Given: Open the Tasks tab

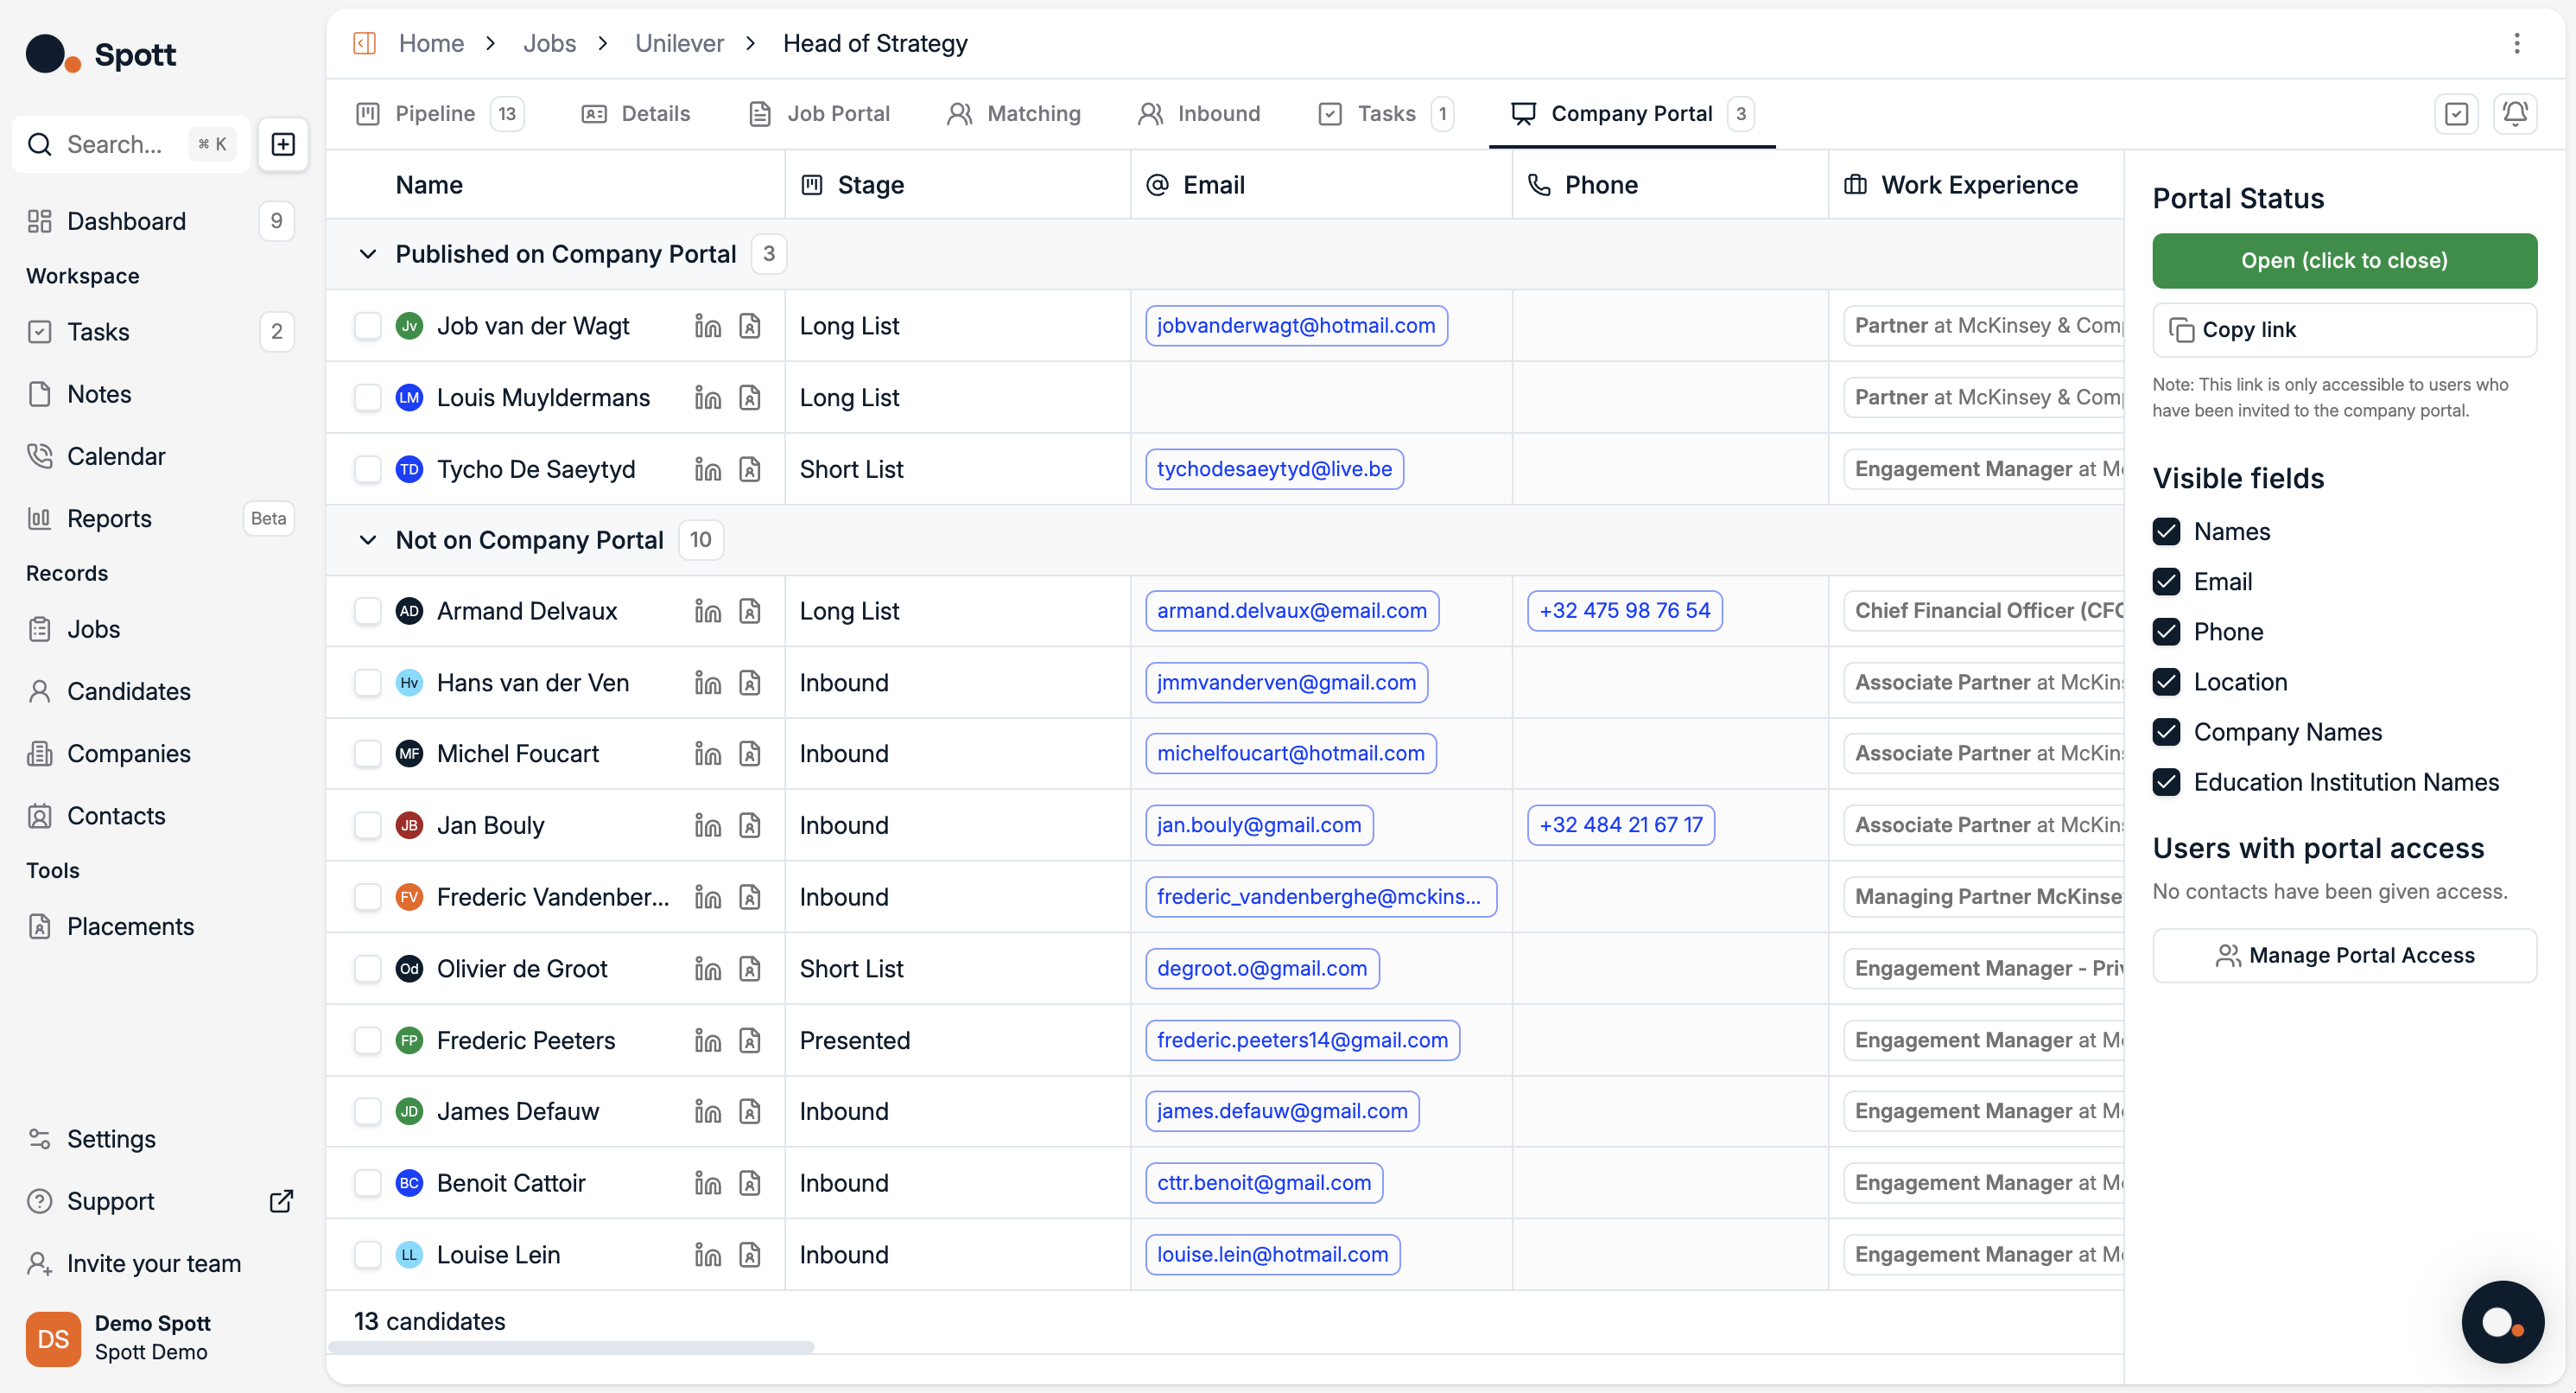Looking at the screenshot, I should pos(1385,114).
